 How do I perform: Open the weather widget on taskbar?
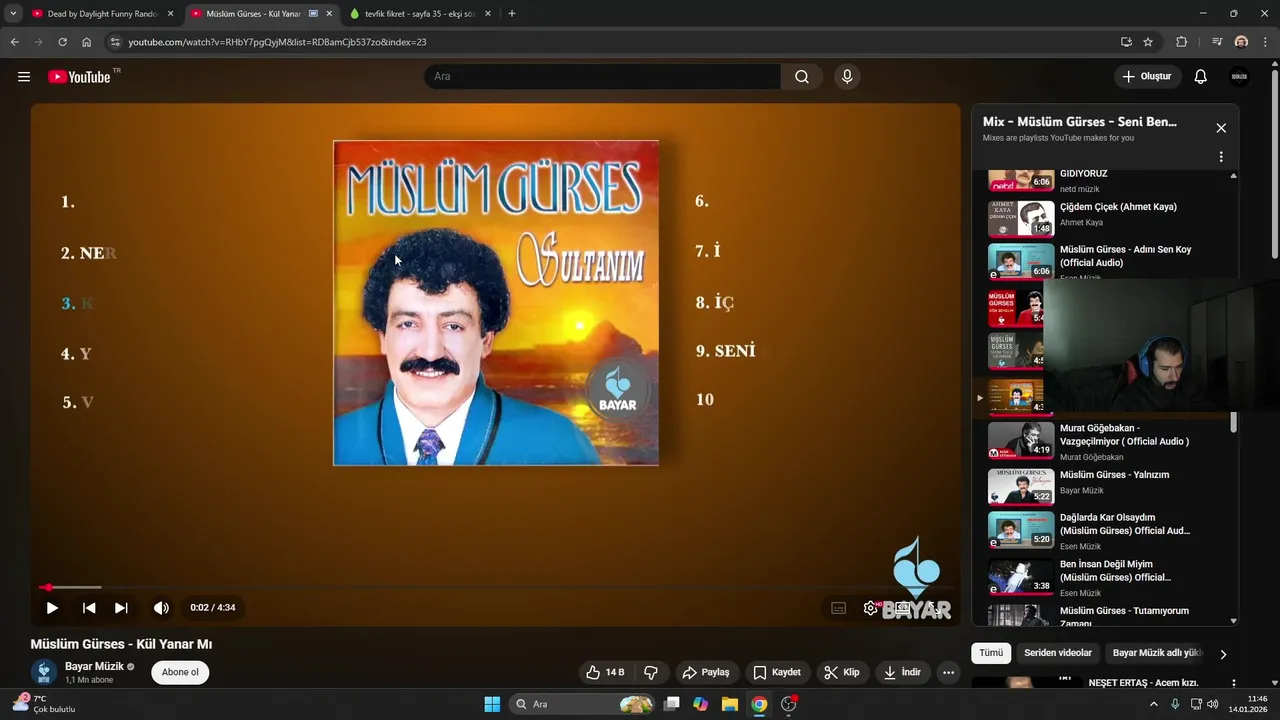[42, 704]
